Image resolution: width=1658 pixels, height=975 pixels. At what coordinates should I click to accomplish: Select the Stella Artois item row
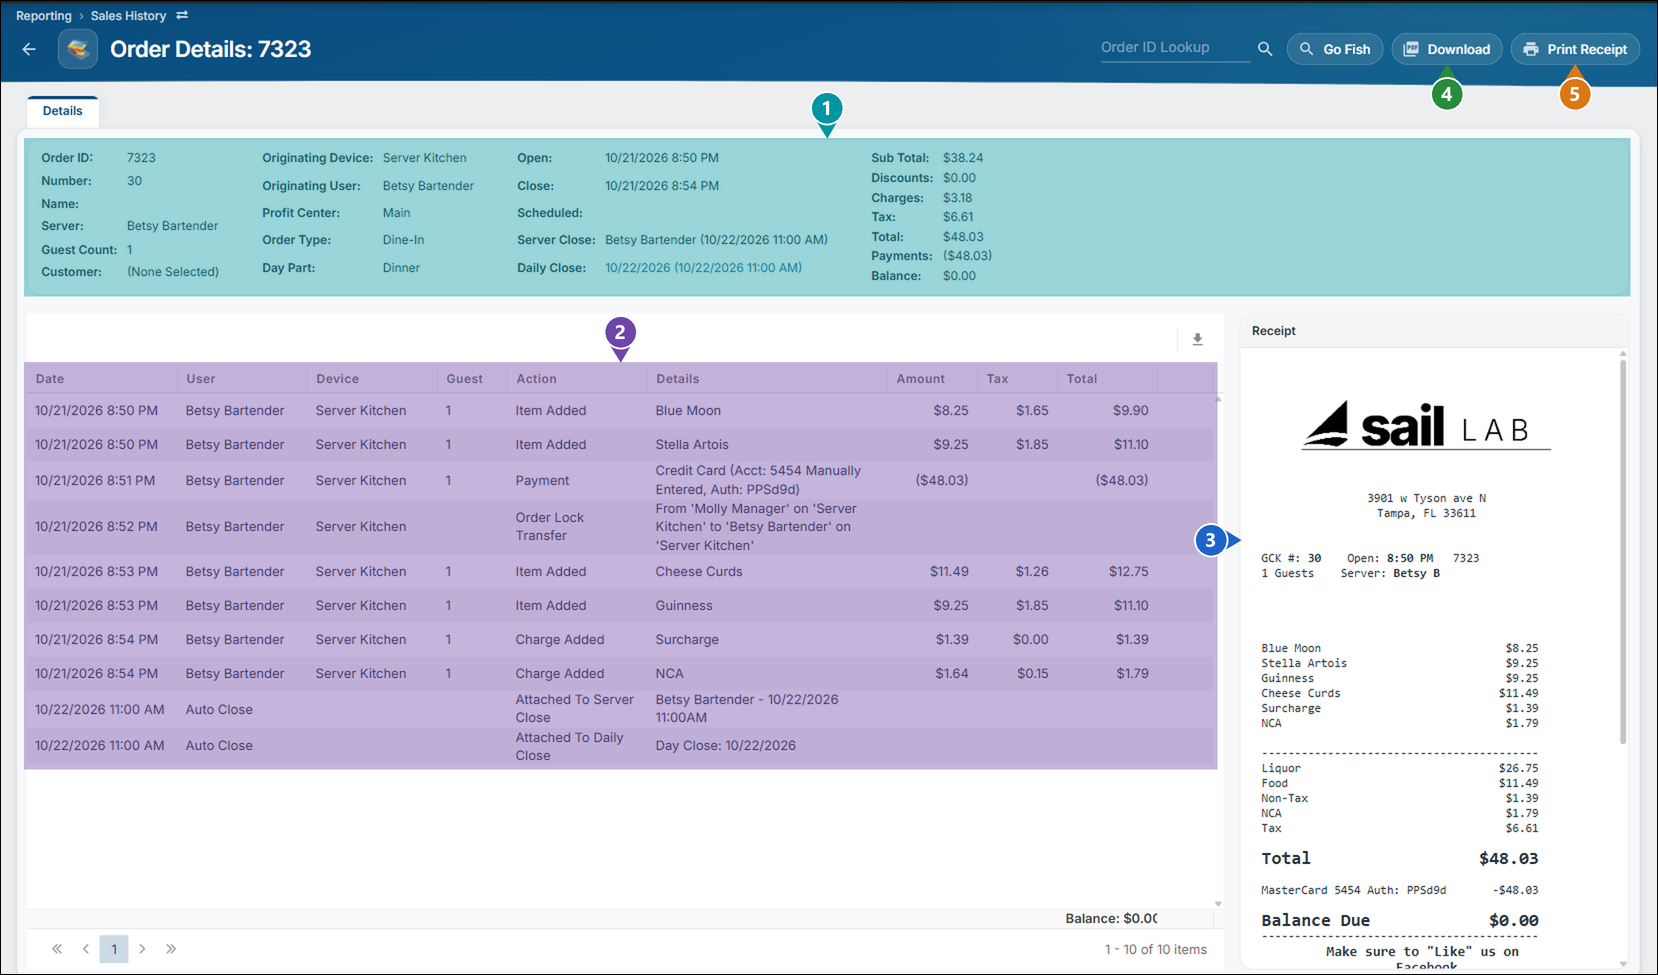pos(620,445)
